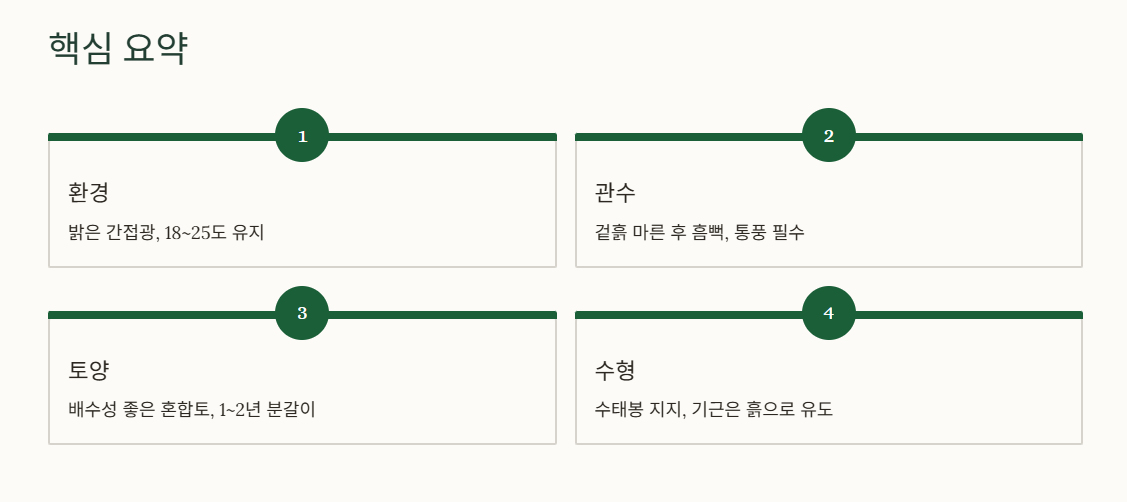Click the text 수태봉 지지, 기근은 흙으로 유도

pyautogui.click(x=714, y=410)
